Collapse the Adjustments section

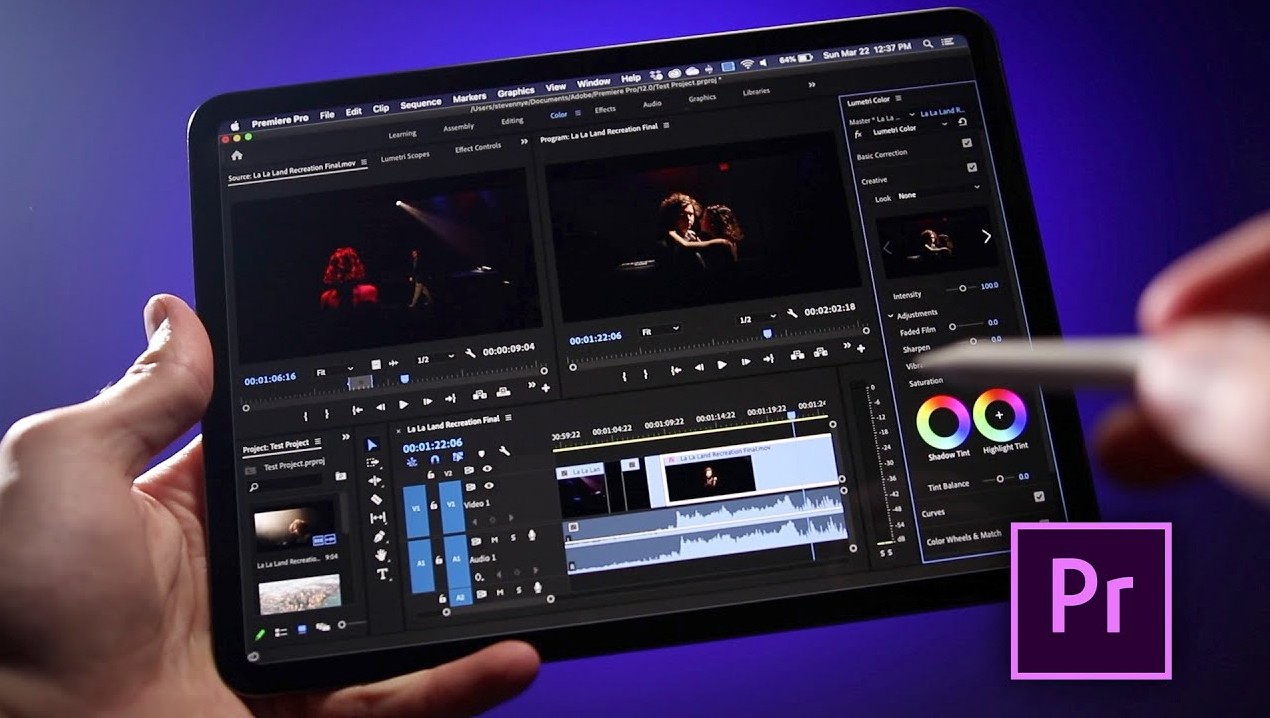[x=891, y=315]
